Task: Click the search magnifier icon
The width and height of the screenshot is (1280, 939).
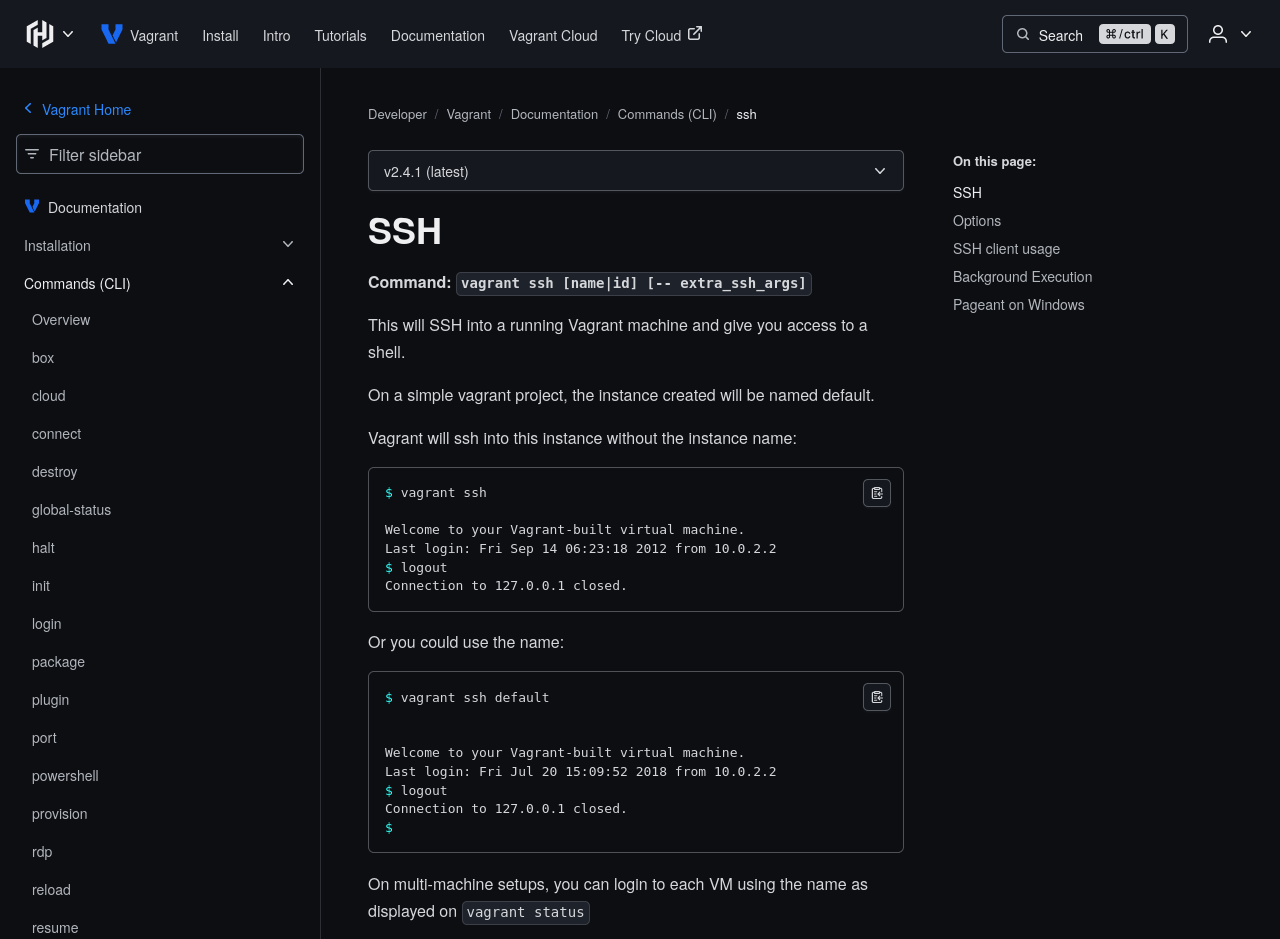Action: (1023, 35)
